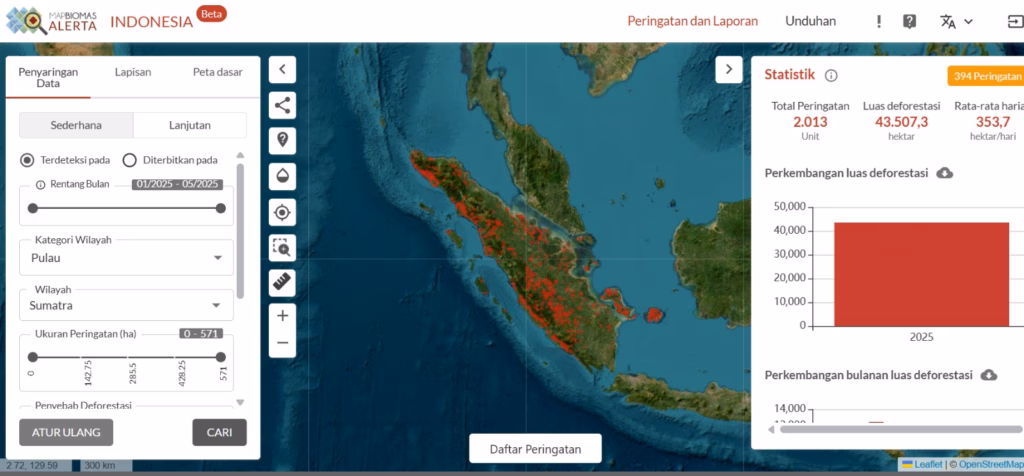Switch to the Peta dasar tab
Screen dimensions: 1024x476
click(217, 72)
